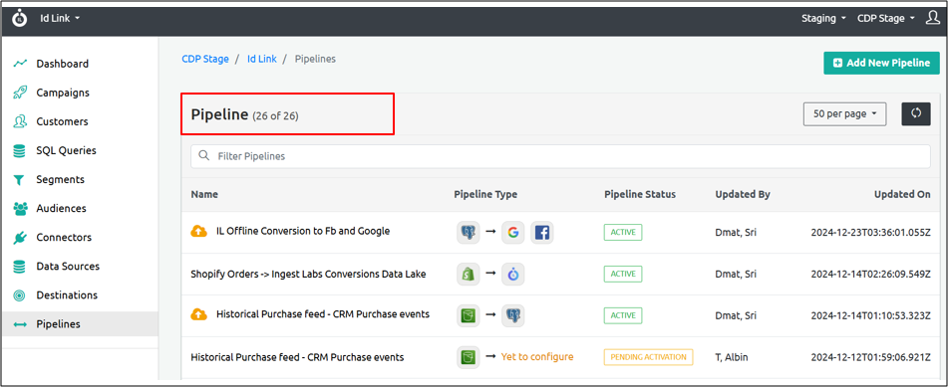Viewport: 948px width, 387px height.
Task: Open Data Sources in the sidebar
Action: point(68,267)
